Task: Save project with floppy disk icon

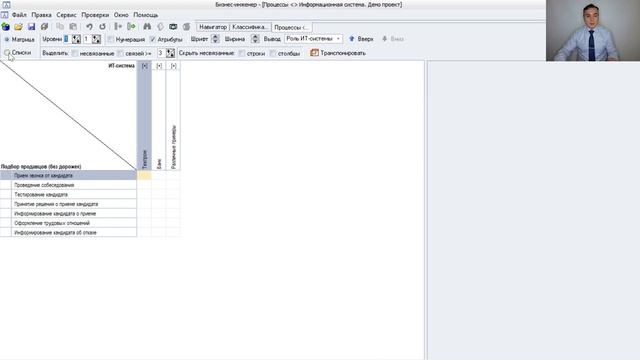Action: click(x=31, y=27)
